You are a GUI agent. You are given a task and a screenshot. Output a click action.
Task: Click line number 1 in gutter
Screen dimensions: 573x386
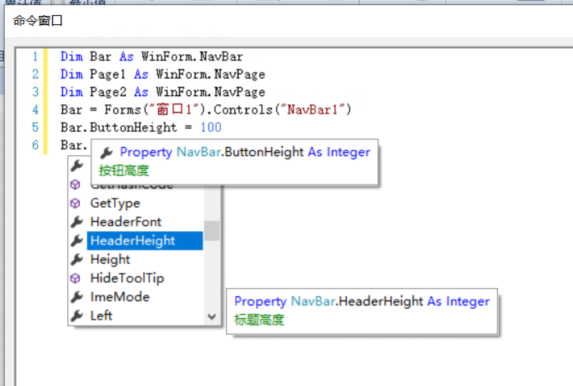[x=35, y=57]
